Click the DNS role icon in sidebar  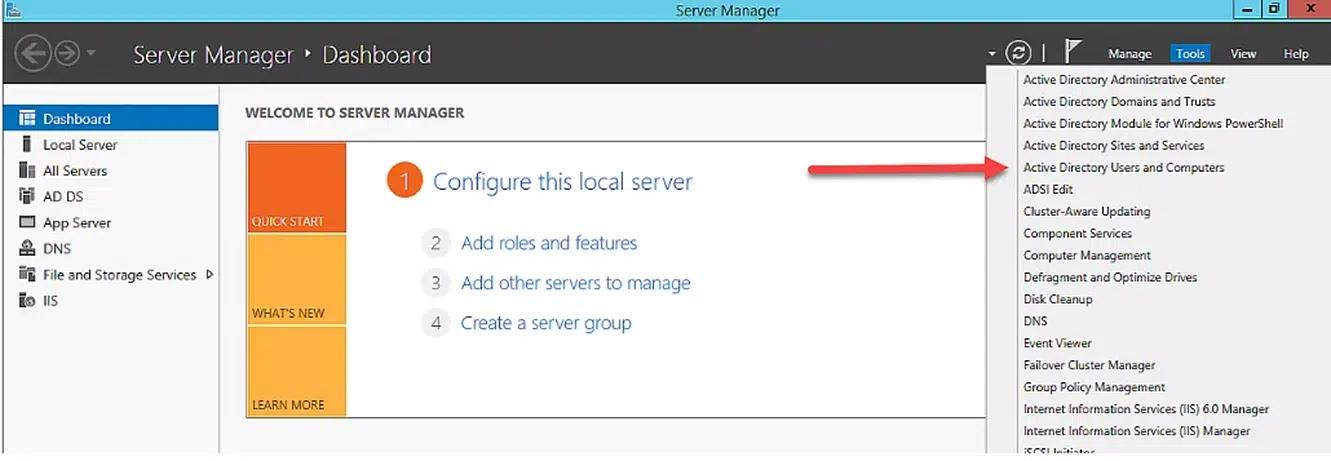(x=27, y=248)
